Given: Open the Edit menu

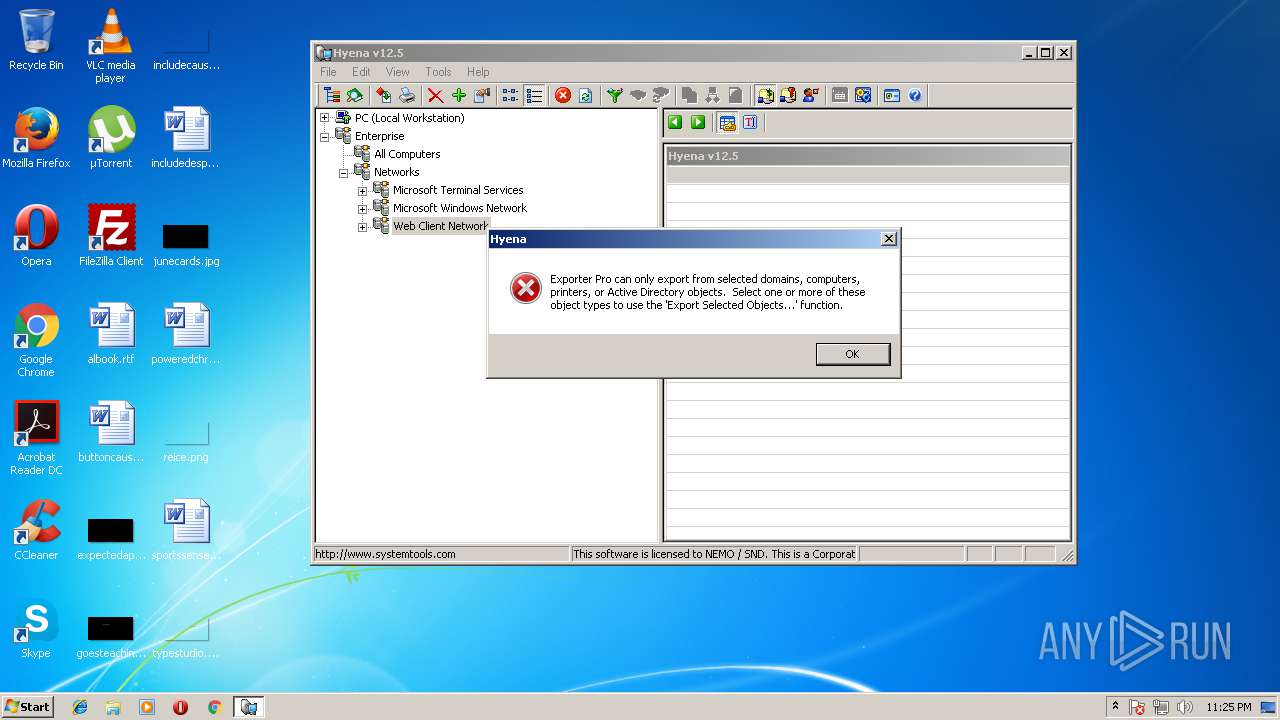Looking at the screenshot, I should pos(361,72).
